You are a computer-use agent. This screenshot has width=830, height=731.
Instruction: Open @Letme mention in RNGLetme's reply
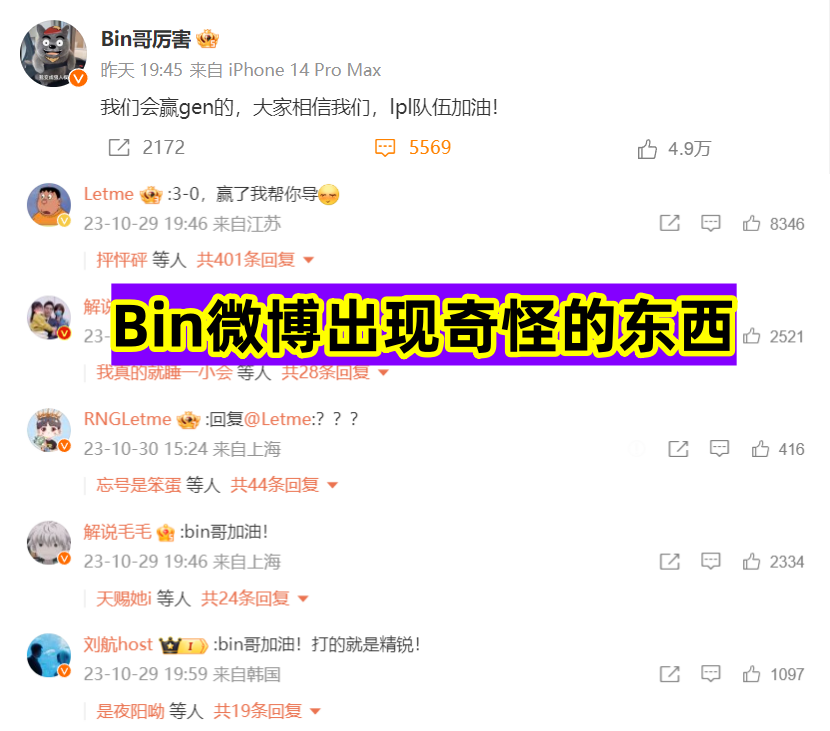coord(278,419)
